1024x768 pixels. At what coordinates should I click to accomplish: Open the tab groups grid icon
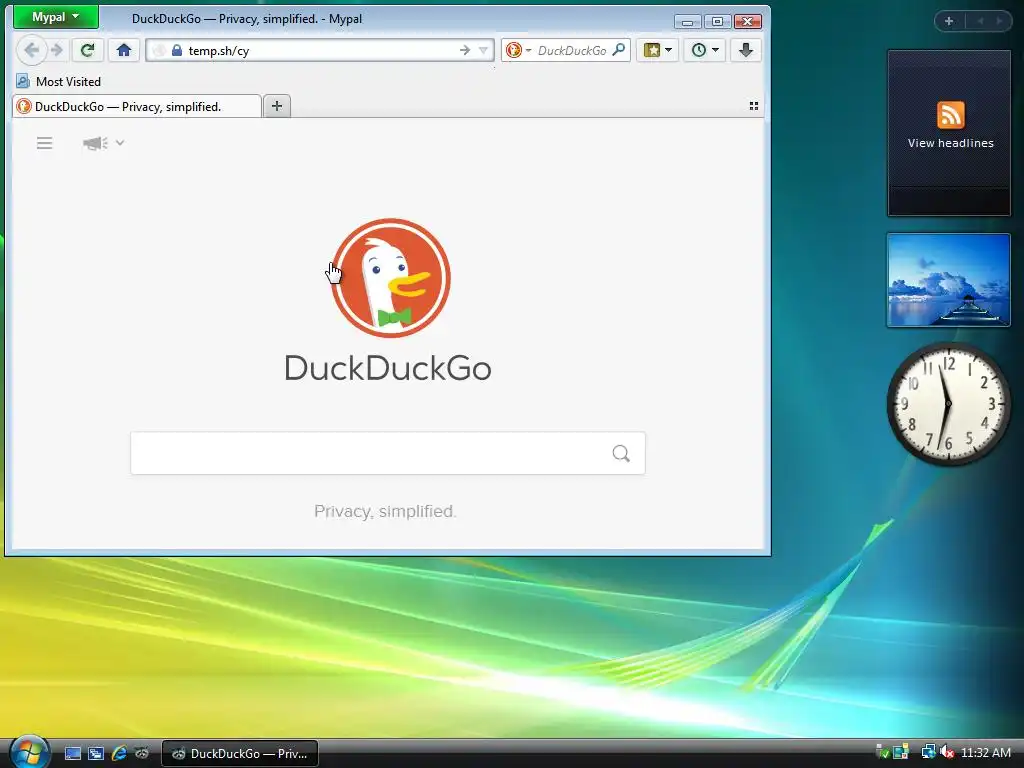[x=754, y=106]
